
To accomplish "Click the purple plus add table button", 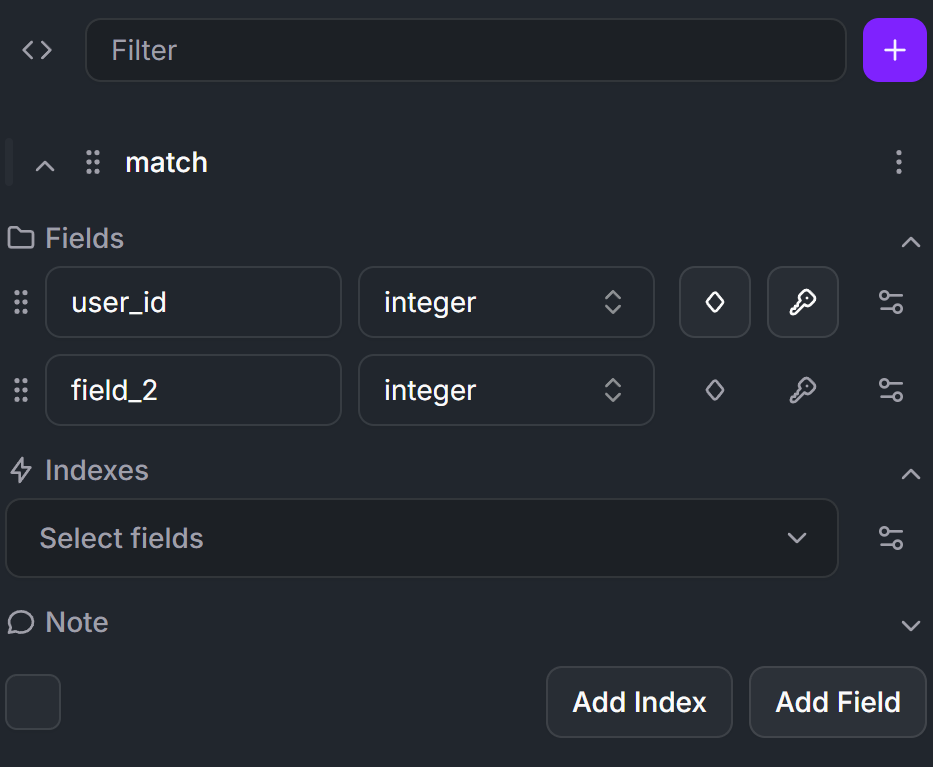I will [894, 50].
